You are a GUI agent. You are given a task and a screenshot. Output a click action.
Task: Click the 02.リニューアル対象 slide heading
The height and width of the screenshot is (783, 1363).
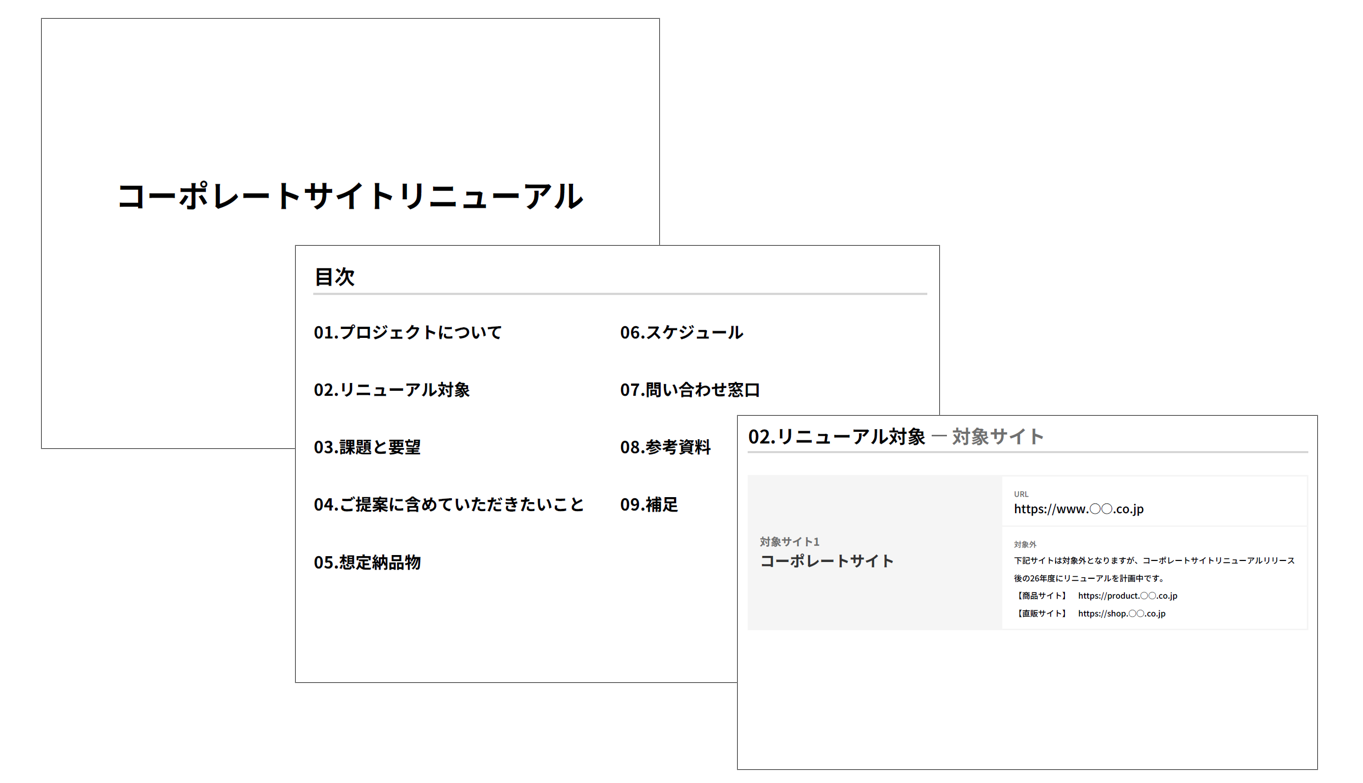[x=837, y=436]
